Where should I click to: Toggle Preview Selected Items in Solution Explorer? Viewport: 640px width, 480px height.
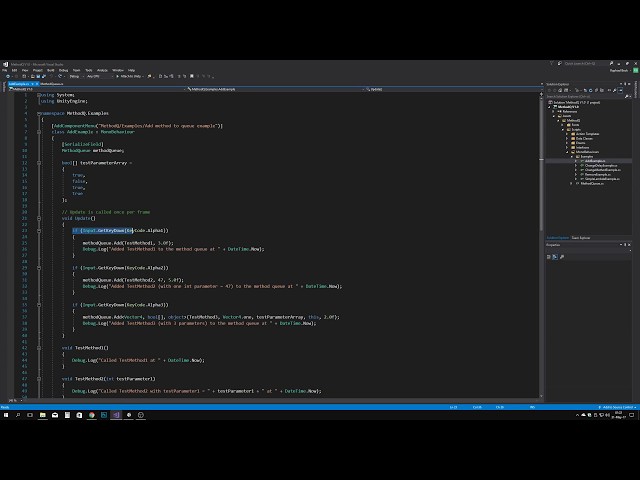(x=620, y=90)
